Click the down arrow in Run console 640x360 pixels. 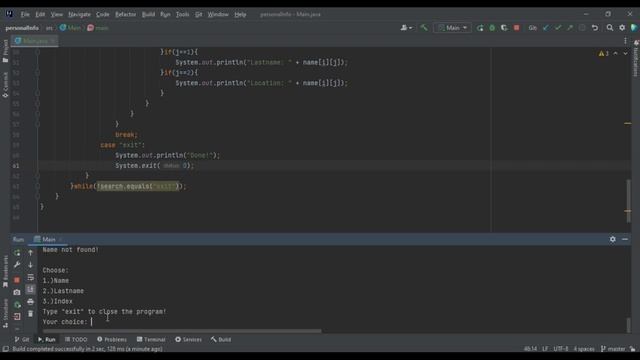pyautogui.click(x=30, y=265)
